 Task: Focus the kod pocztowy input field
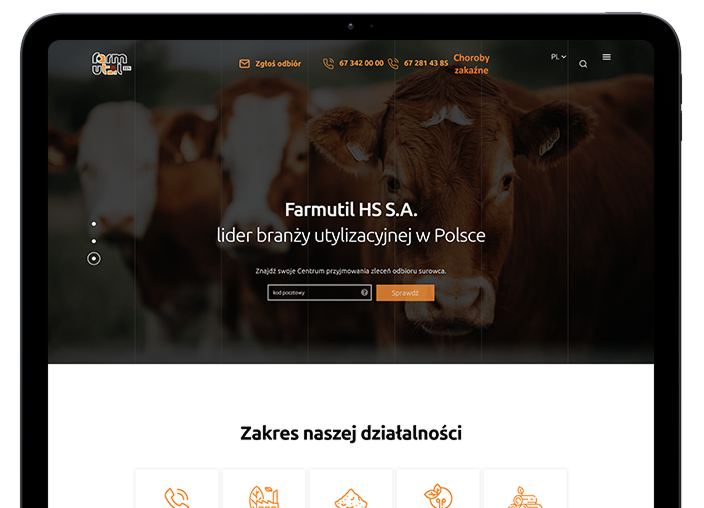click(x=319, y=292)
